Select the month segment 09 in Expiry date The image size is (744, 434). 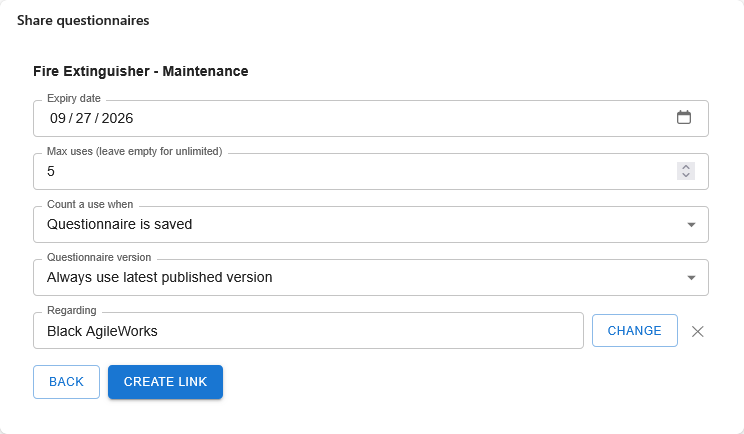tap(58, 118)
